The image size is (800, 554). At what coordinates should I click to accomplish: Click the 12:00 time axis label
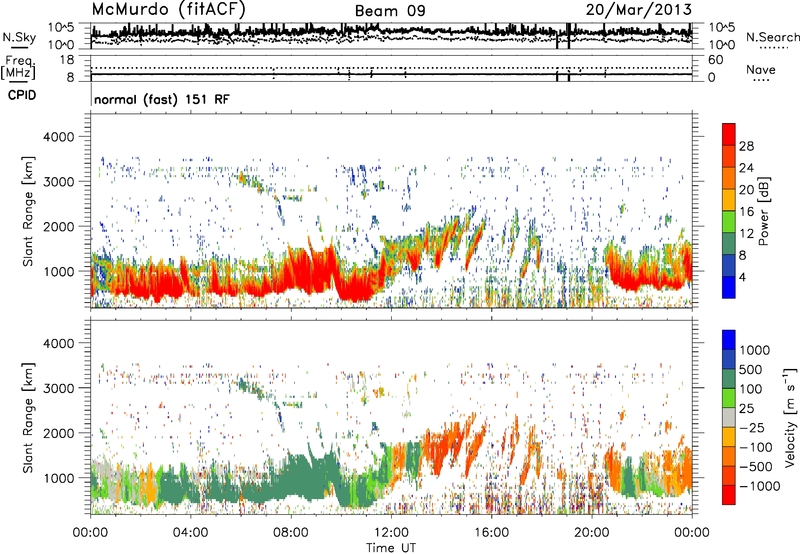[x=391, y=532]
